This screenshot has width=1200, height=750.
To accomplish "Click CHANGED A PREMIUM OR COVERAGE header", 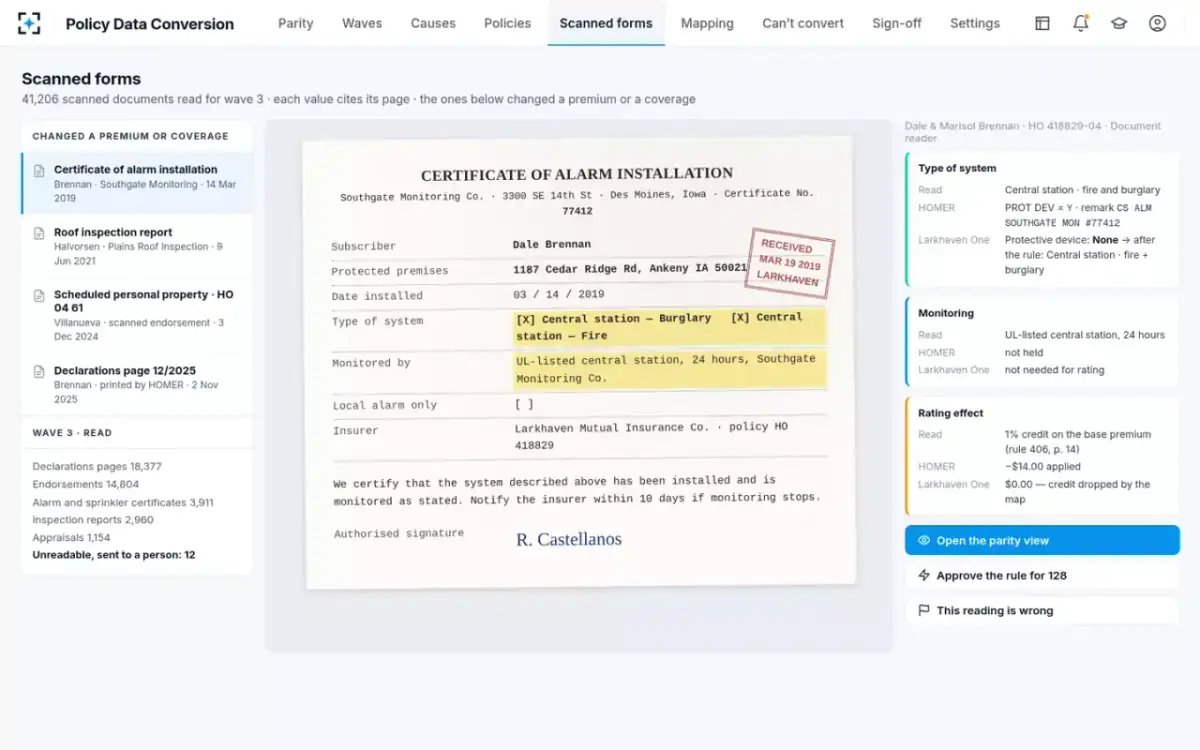I will coord(130,136).
